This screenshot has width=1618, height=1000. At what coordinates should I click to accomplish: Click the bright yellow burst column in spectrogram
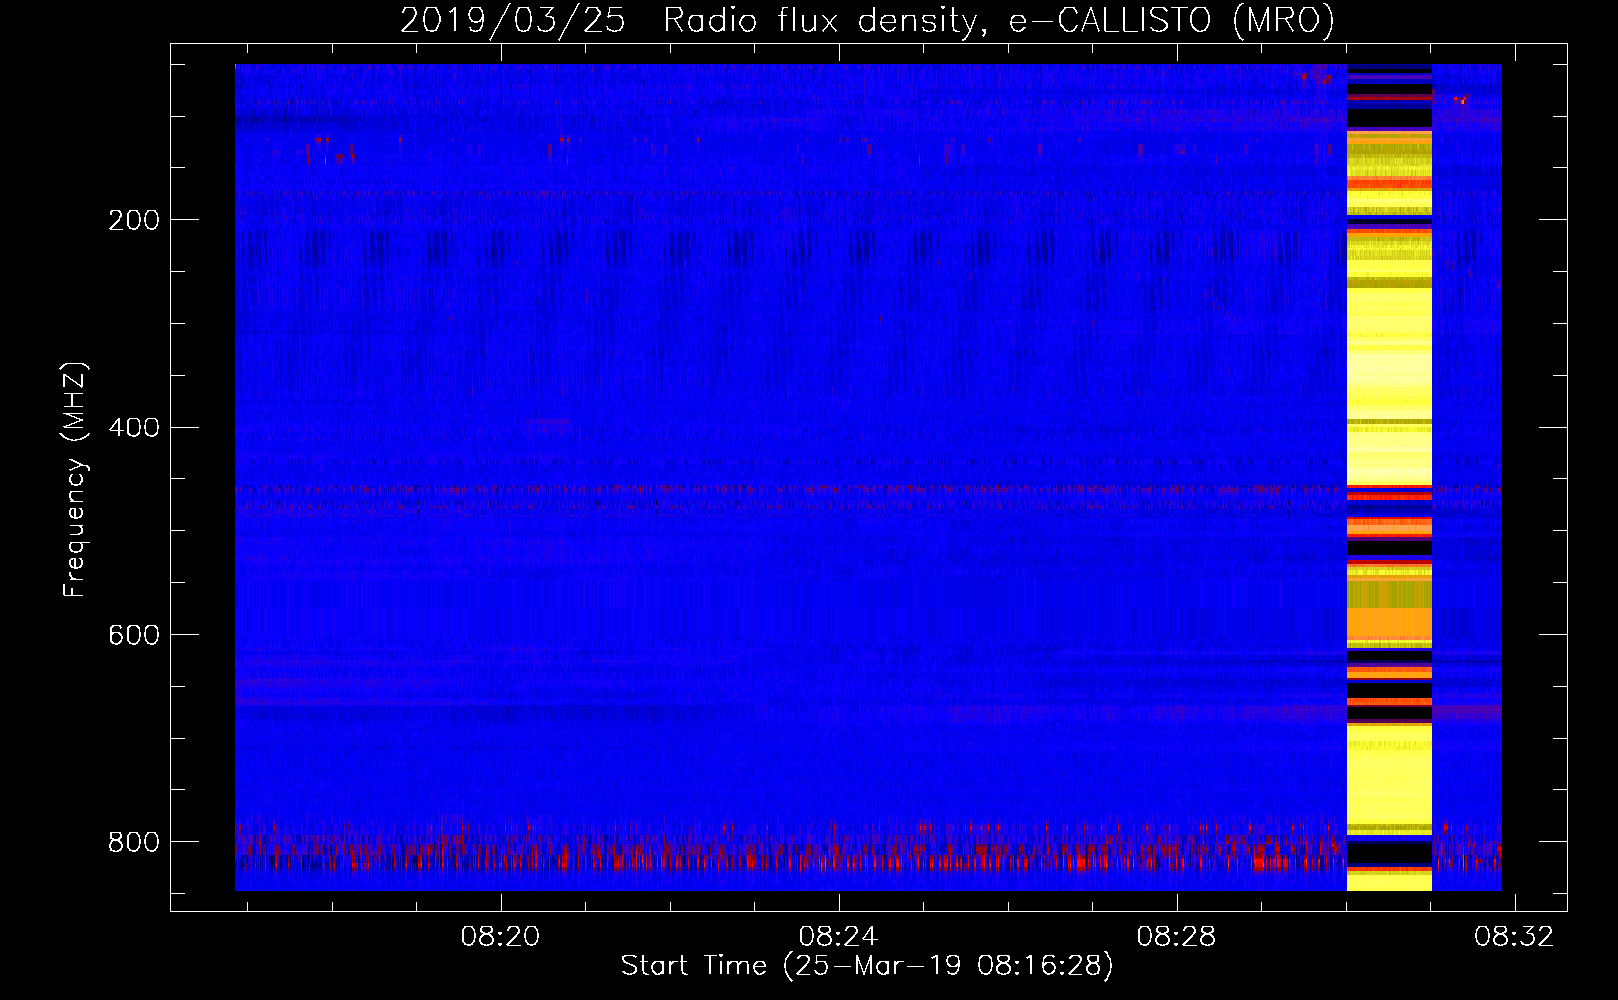click(x=1389, y=477)
